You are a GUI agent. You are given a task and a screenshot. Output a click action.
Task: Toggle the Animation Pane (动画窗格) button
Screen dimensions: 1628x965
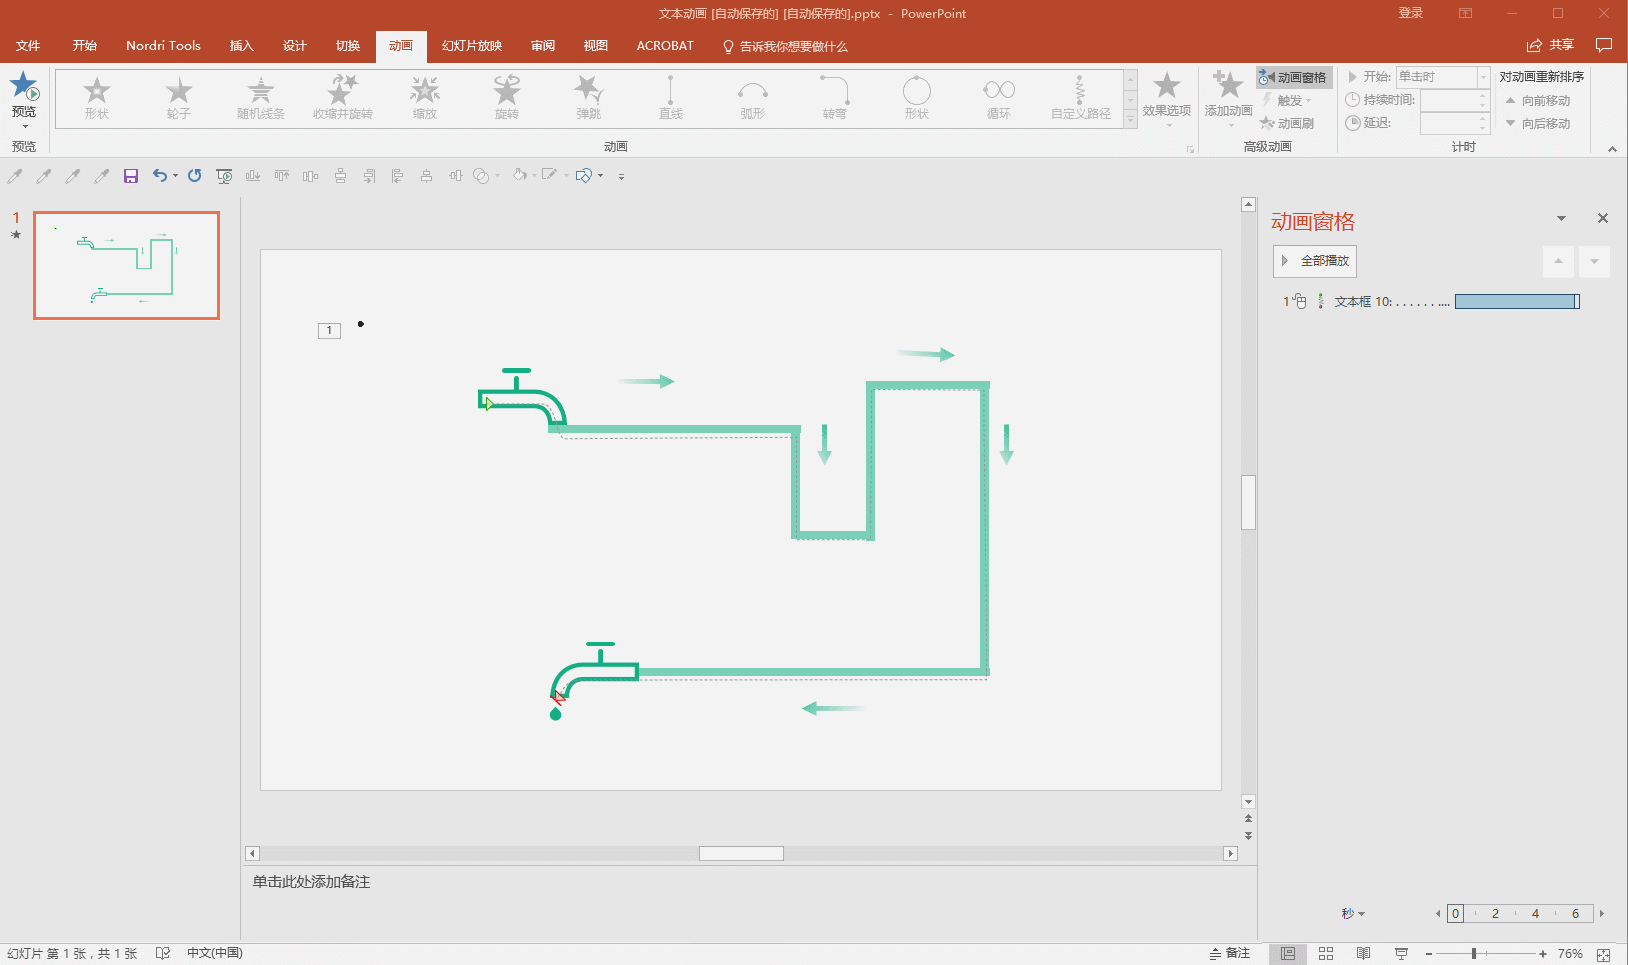click(x=1293, y=77)
